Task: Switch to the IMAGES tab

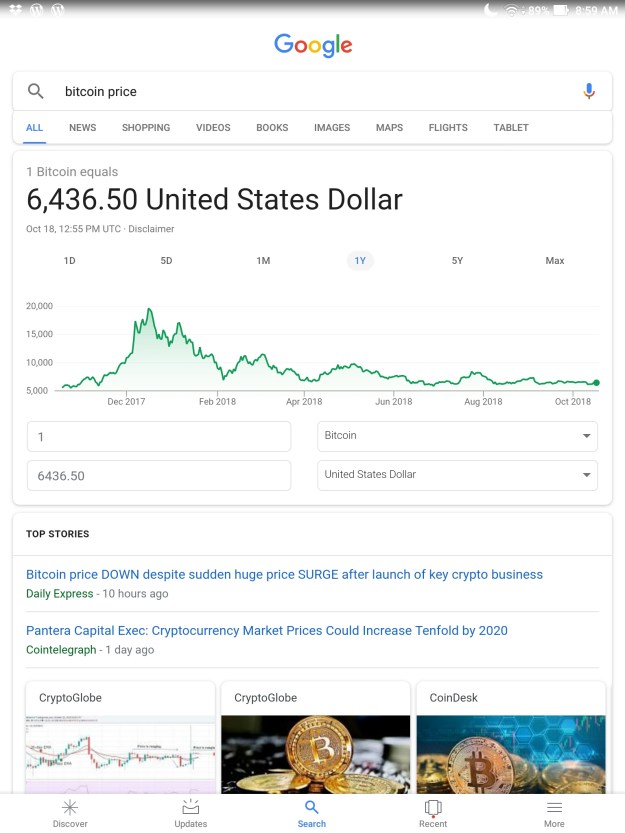Action: click(x=332, y=128)
